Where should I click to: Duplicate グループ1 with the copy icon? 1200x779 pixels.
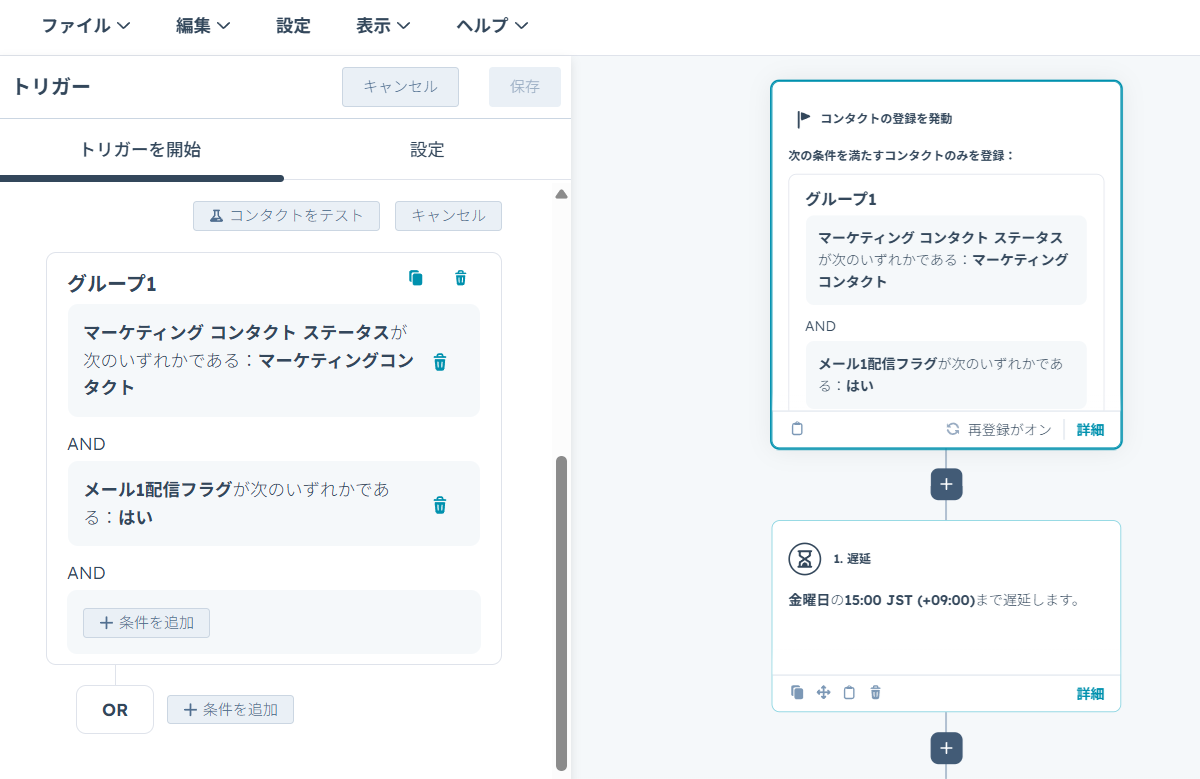coord(416,278)
